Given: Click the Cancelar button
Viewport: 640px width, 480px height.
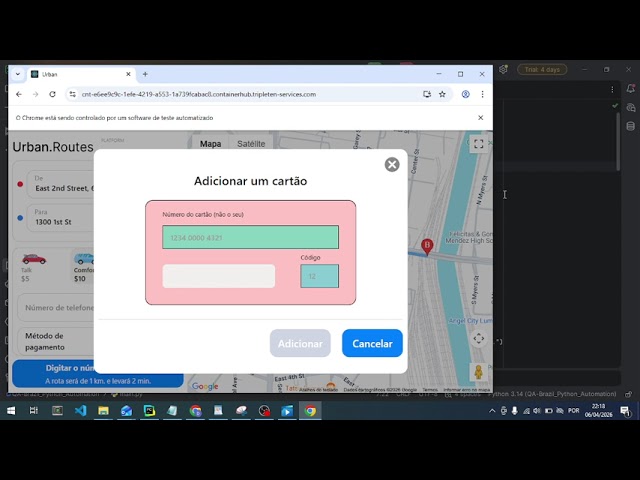Looking at the screenshot, I should (x=372, y=343).
